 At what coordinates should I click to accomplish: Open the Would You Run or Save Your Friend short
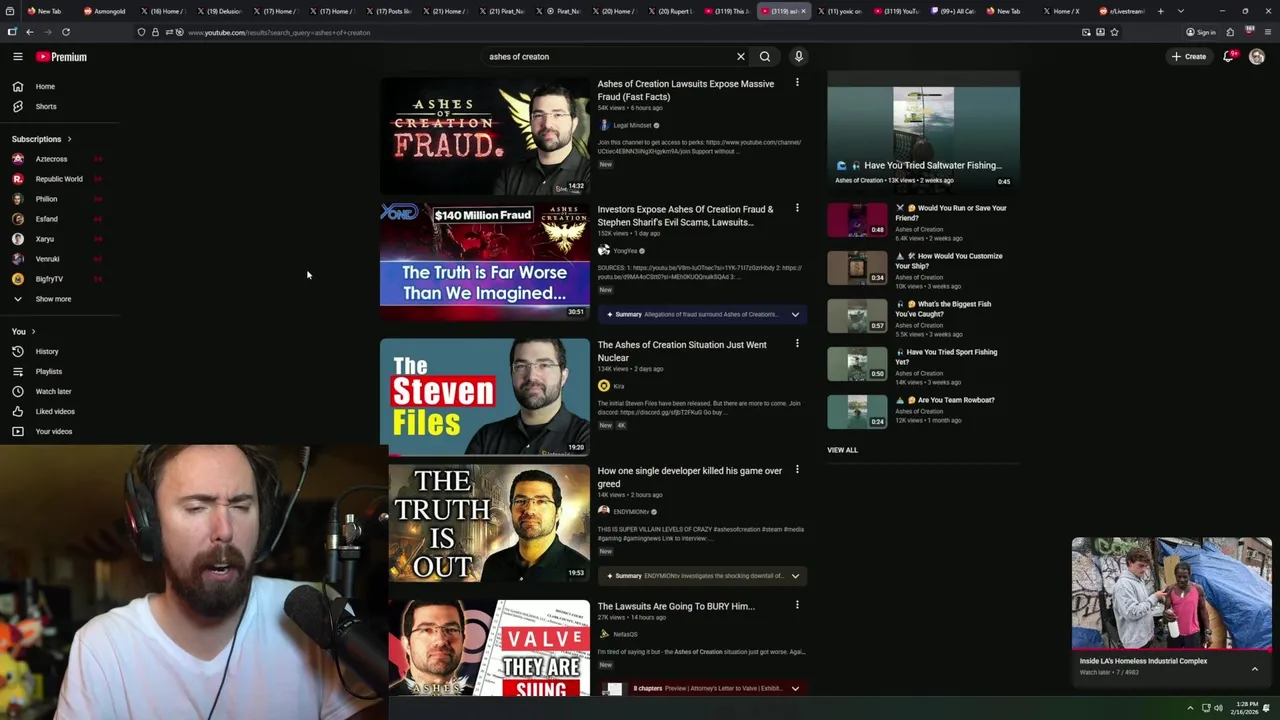[857, 220]
